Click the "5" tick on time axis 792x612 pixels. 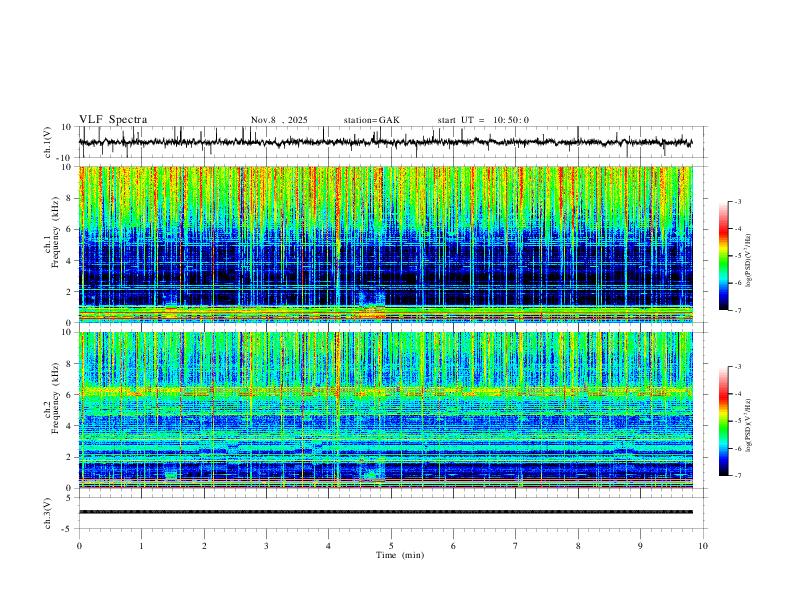tap(391, 546)
